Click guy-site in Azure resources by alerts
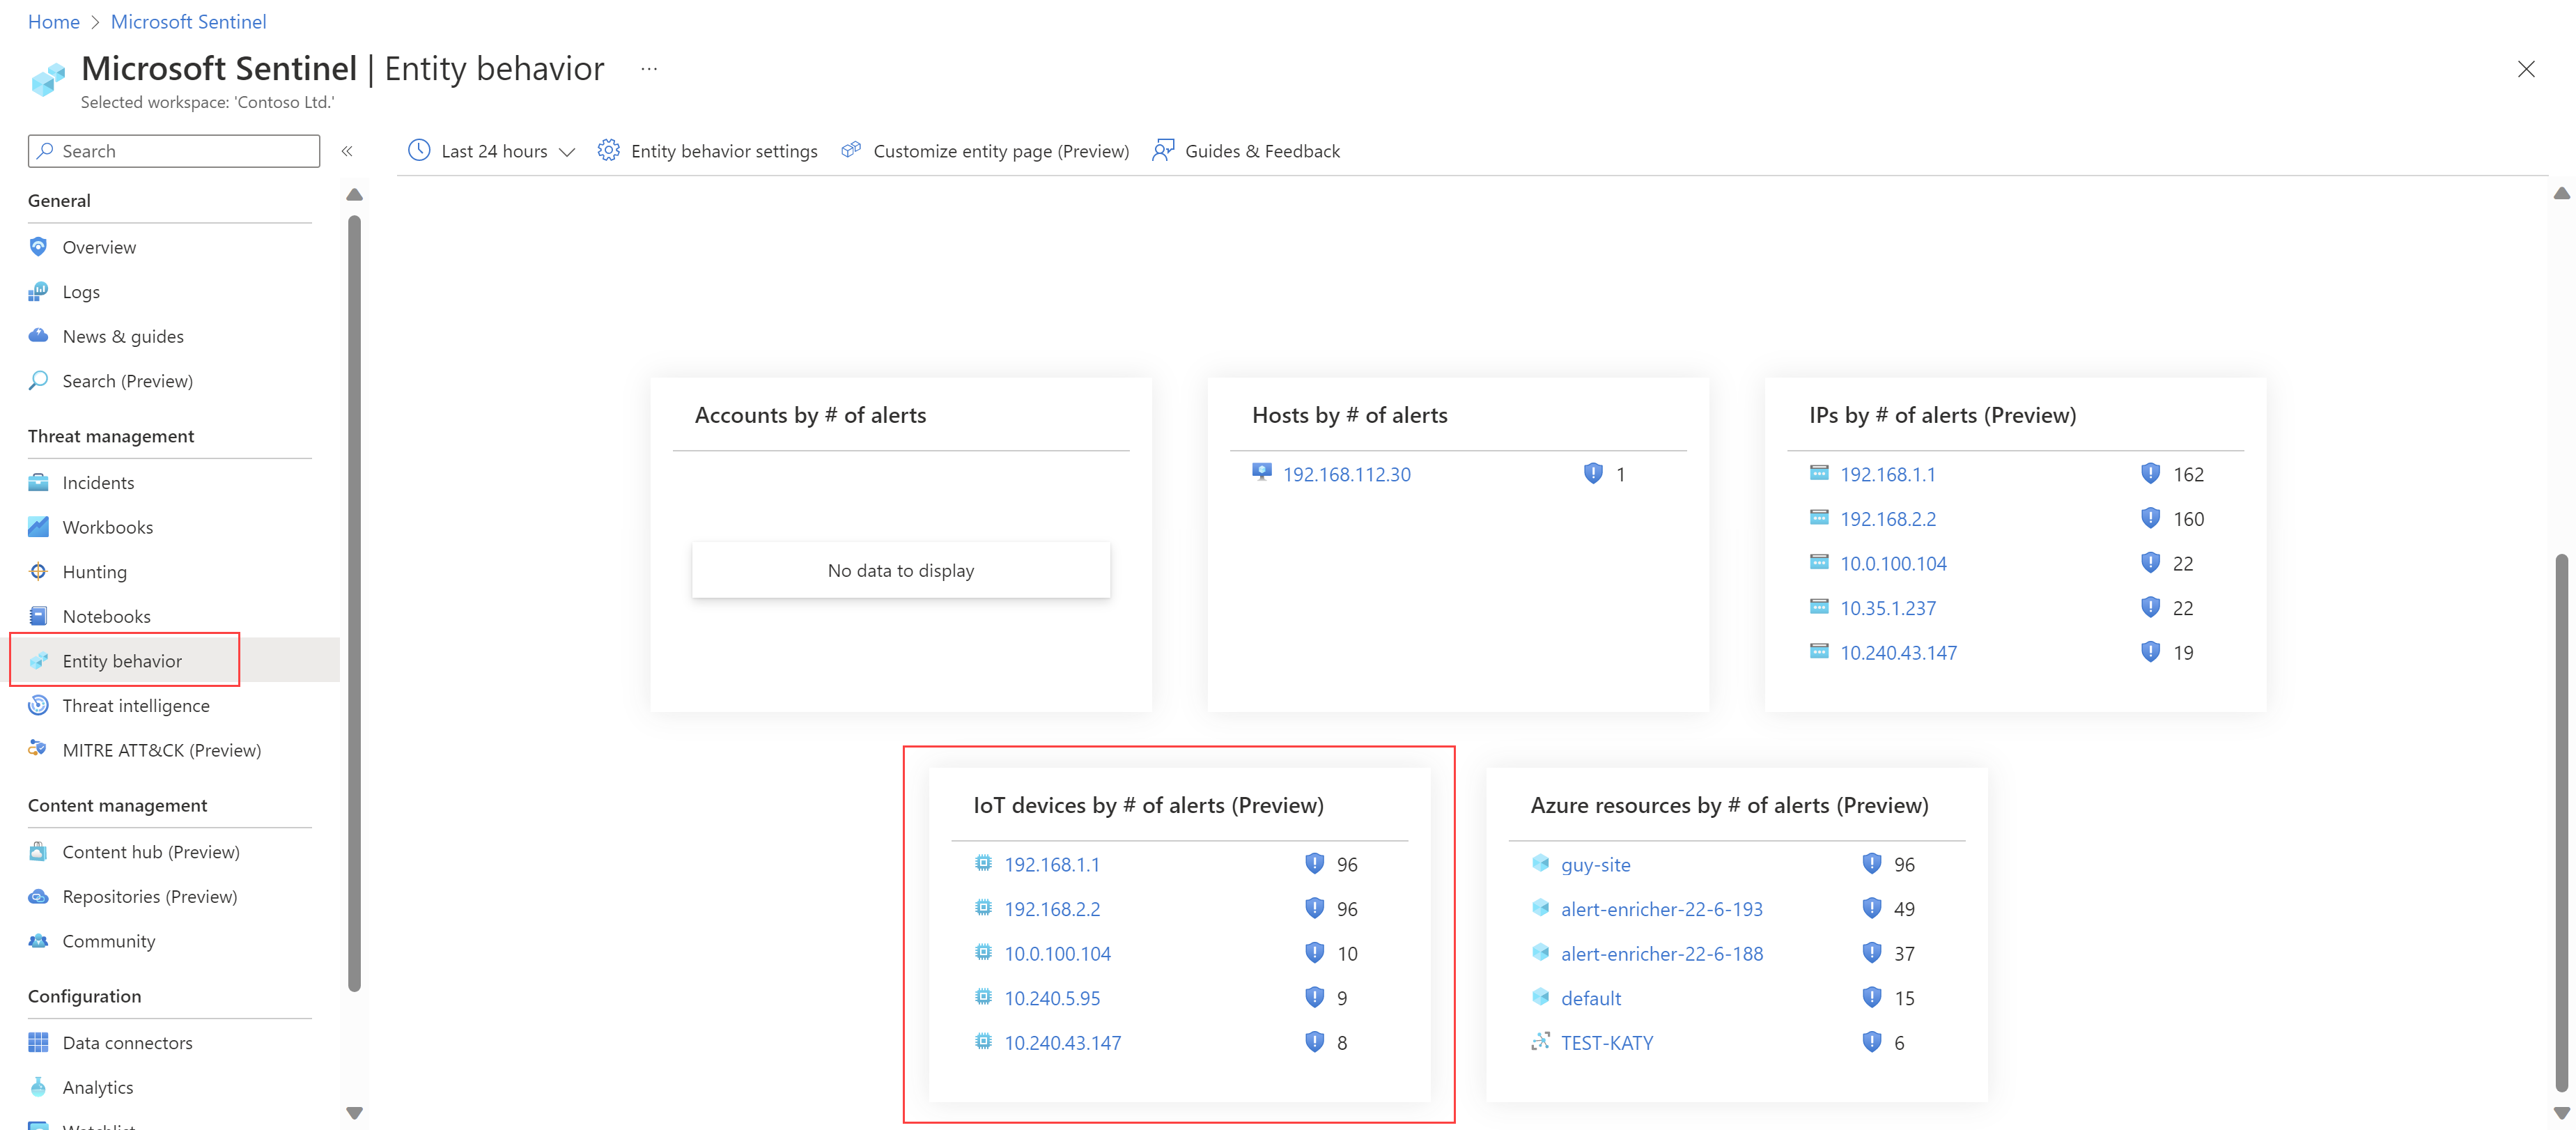Image resolution: width=2576 pixels, height=1130 pixels. [x=1594, y=862]
